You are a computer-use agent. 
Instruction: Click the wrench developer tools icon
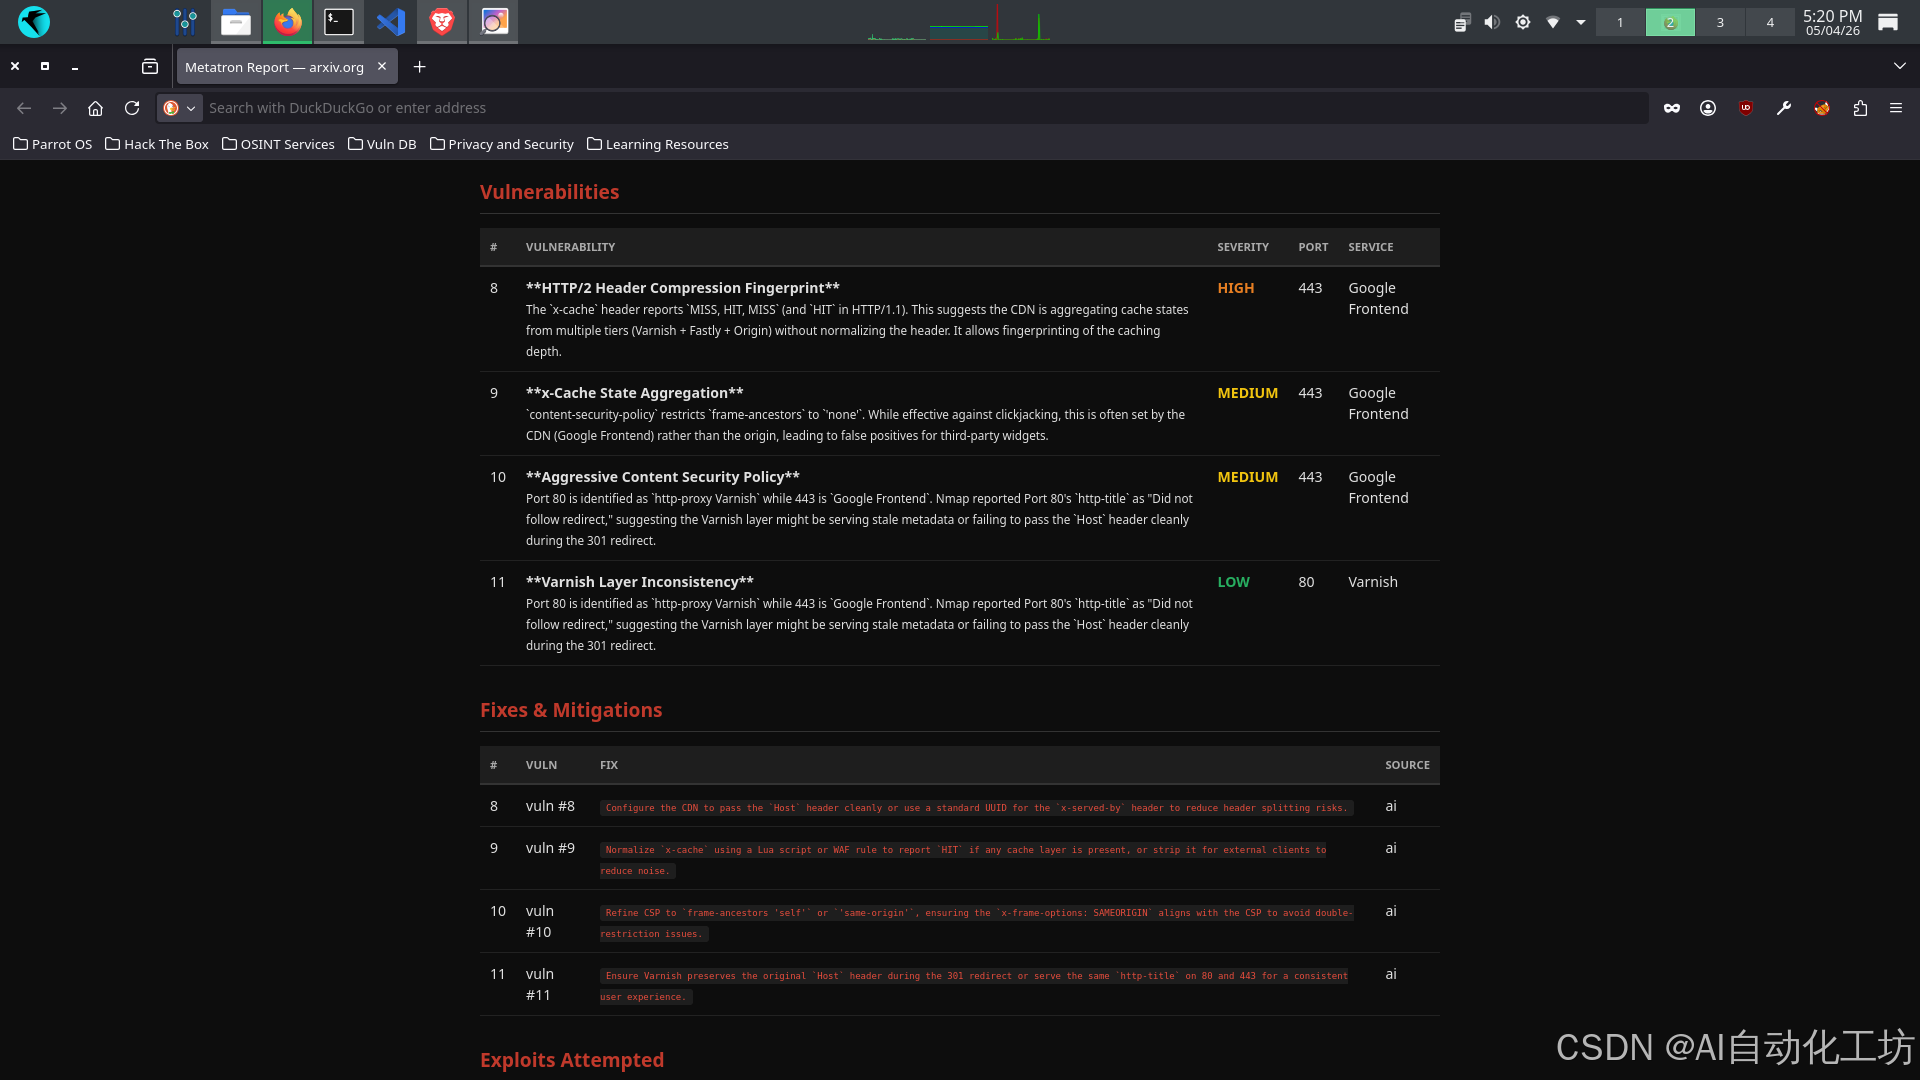[x=1784, y=108]
